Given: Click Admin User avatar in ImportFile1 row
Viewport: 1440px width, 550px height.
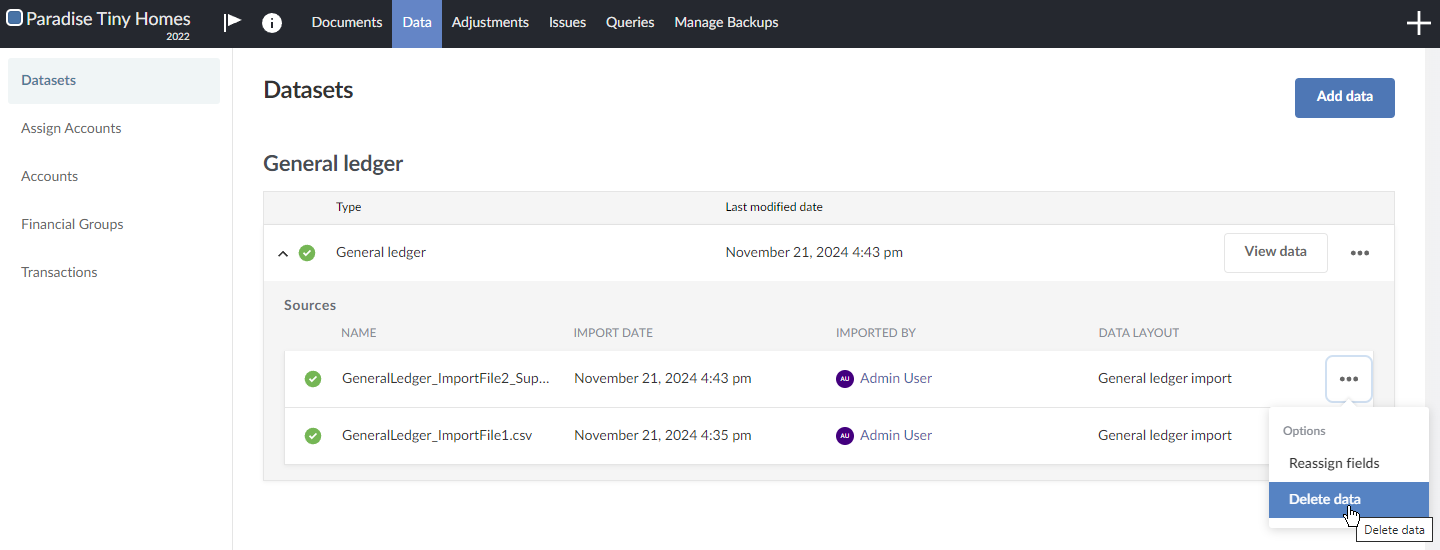Looking at the screenshot, I should (845, 436).
